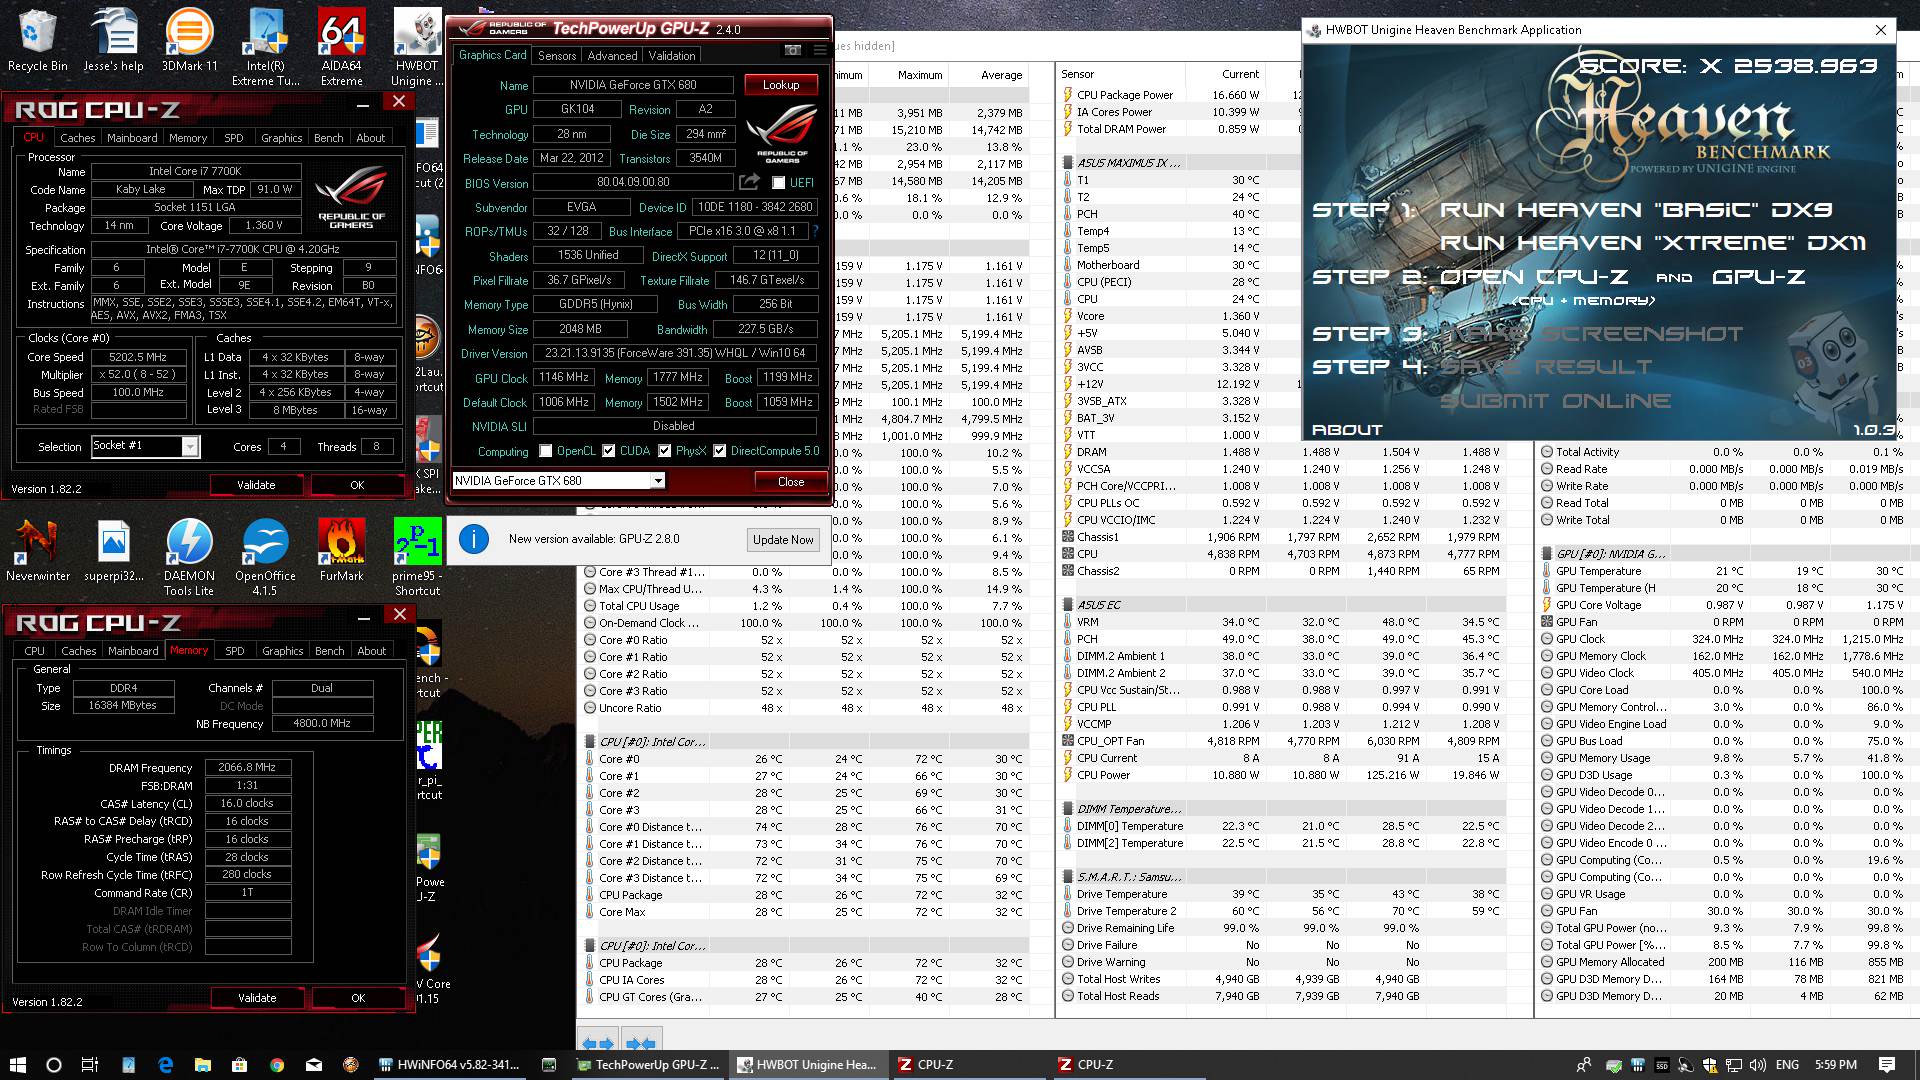Viewport: 1920px width, 1080px height.
Task: Click the volume speaker tray icon
Action: tap(1758, 1065)
